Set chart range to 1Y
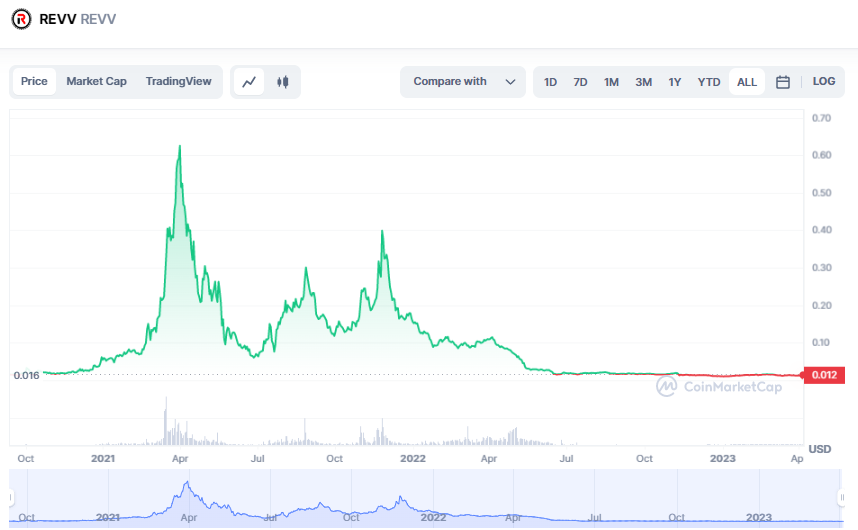The width and height of the screenshot is (858, 530). pyautogui.click(x=675, y=82)
